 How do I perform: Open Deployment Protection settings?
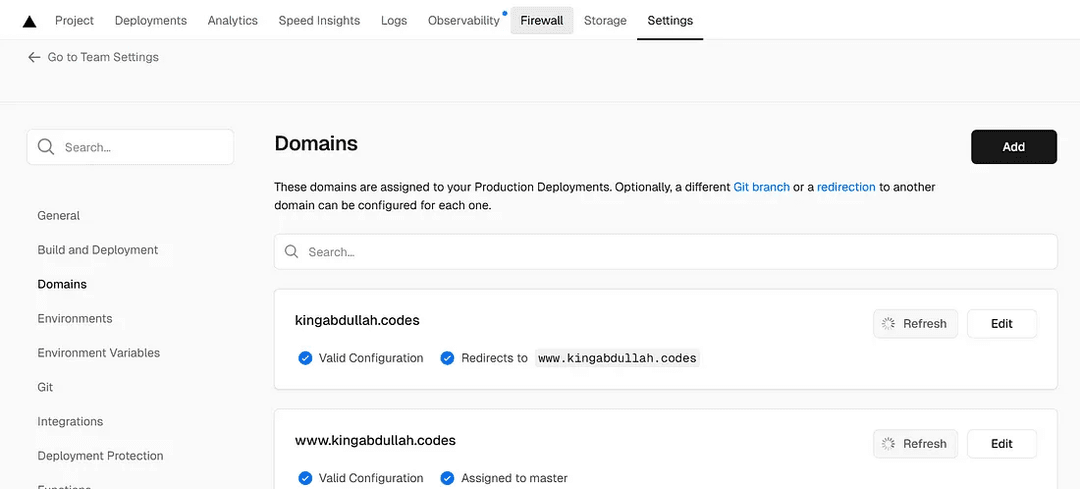(x=101, y=456)
